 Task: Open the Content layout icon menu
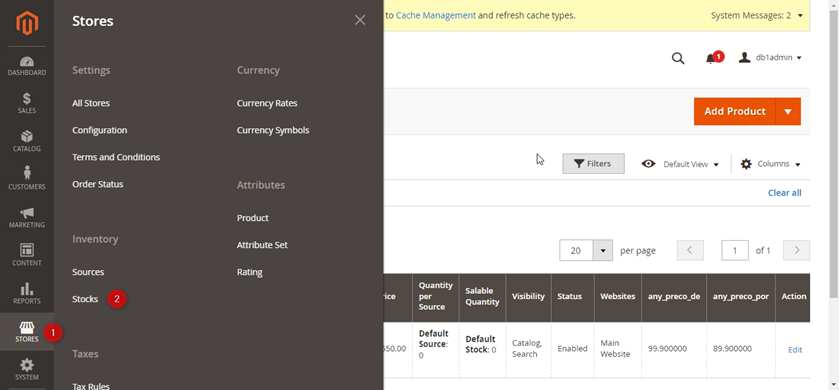point(27,255)
